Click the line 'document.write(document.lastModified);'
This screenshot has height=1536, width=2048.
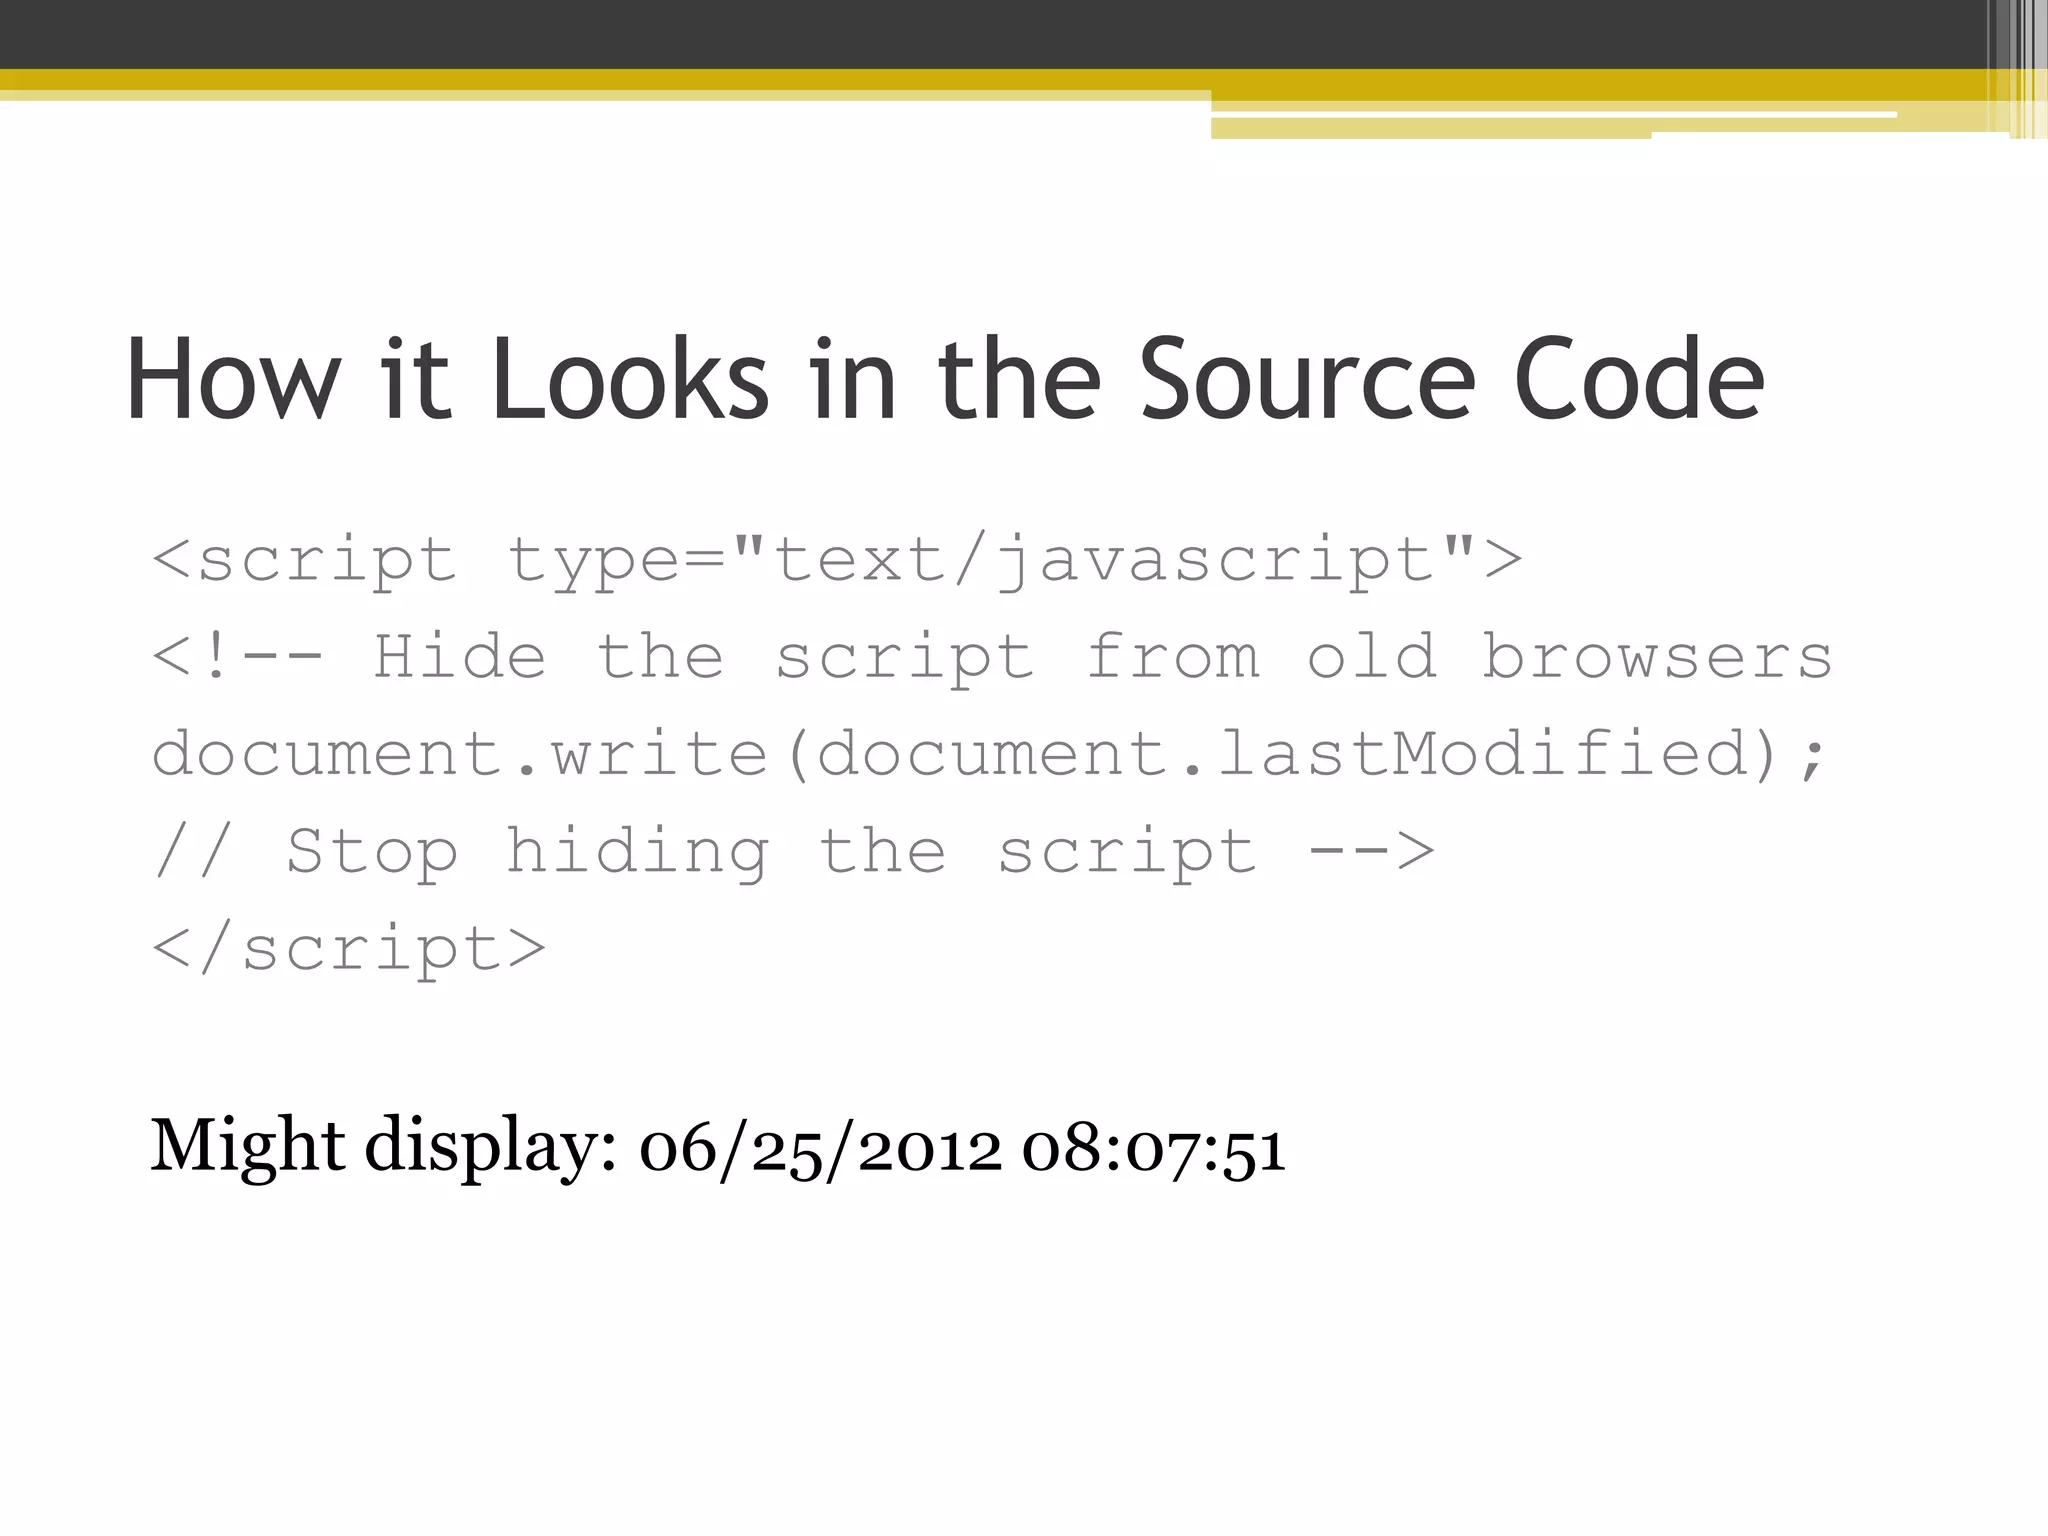coord(989,754)
